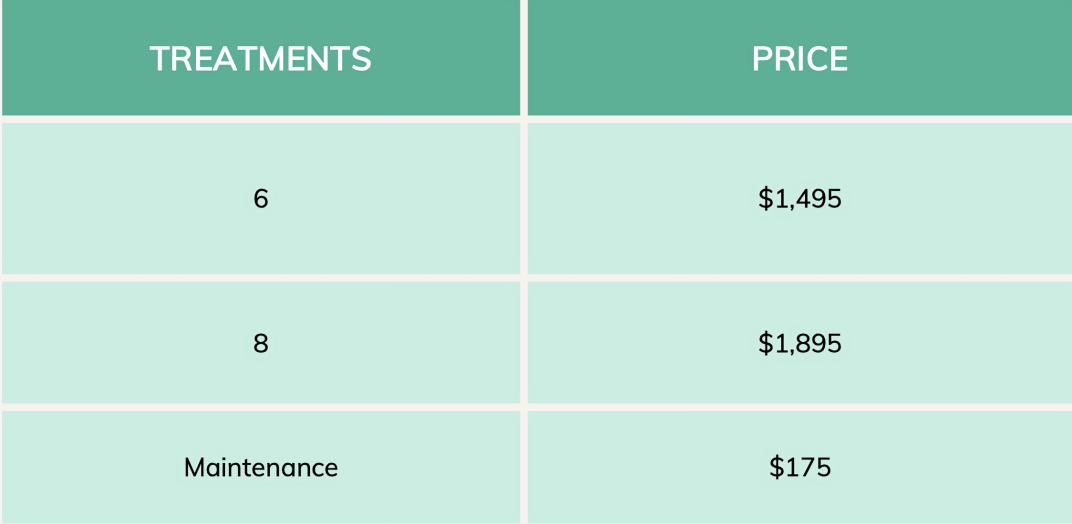Select the $1,895 price cell
The height and width of the screenshot is (524, 1072).
click(x=799, y=344)
